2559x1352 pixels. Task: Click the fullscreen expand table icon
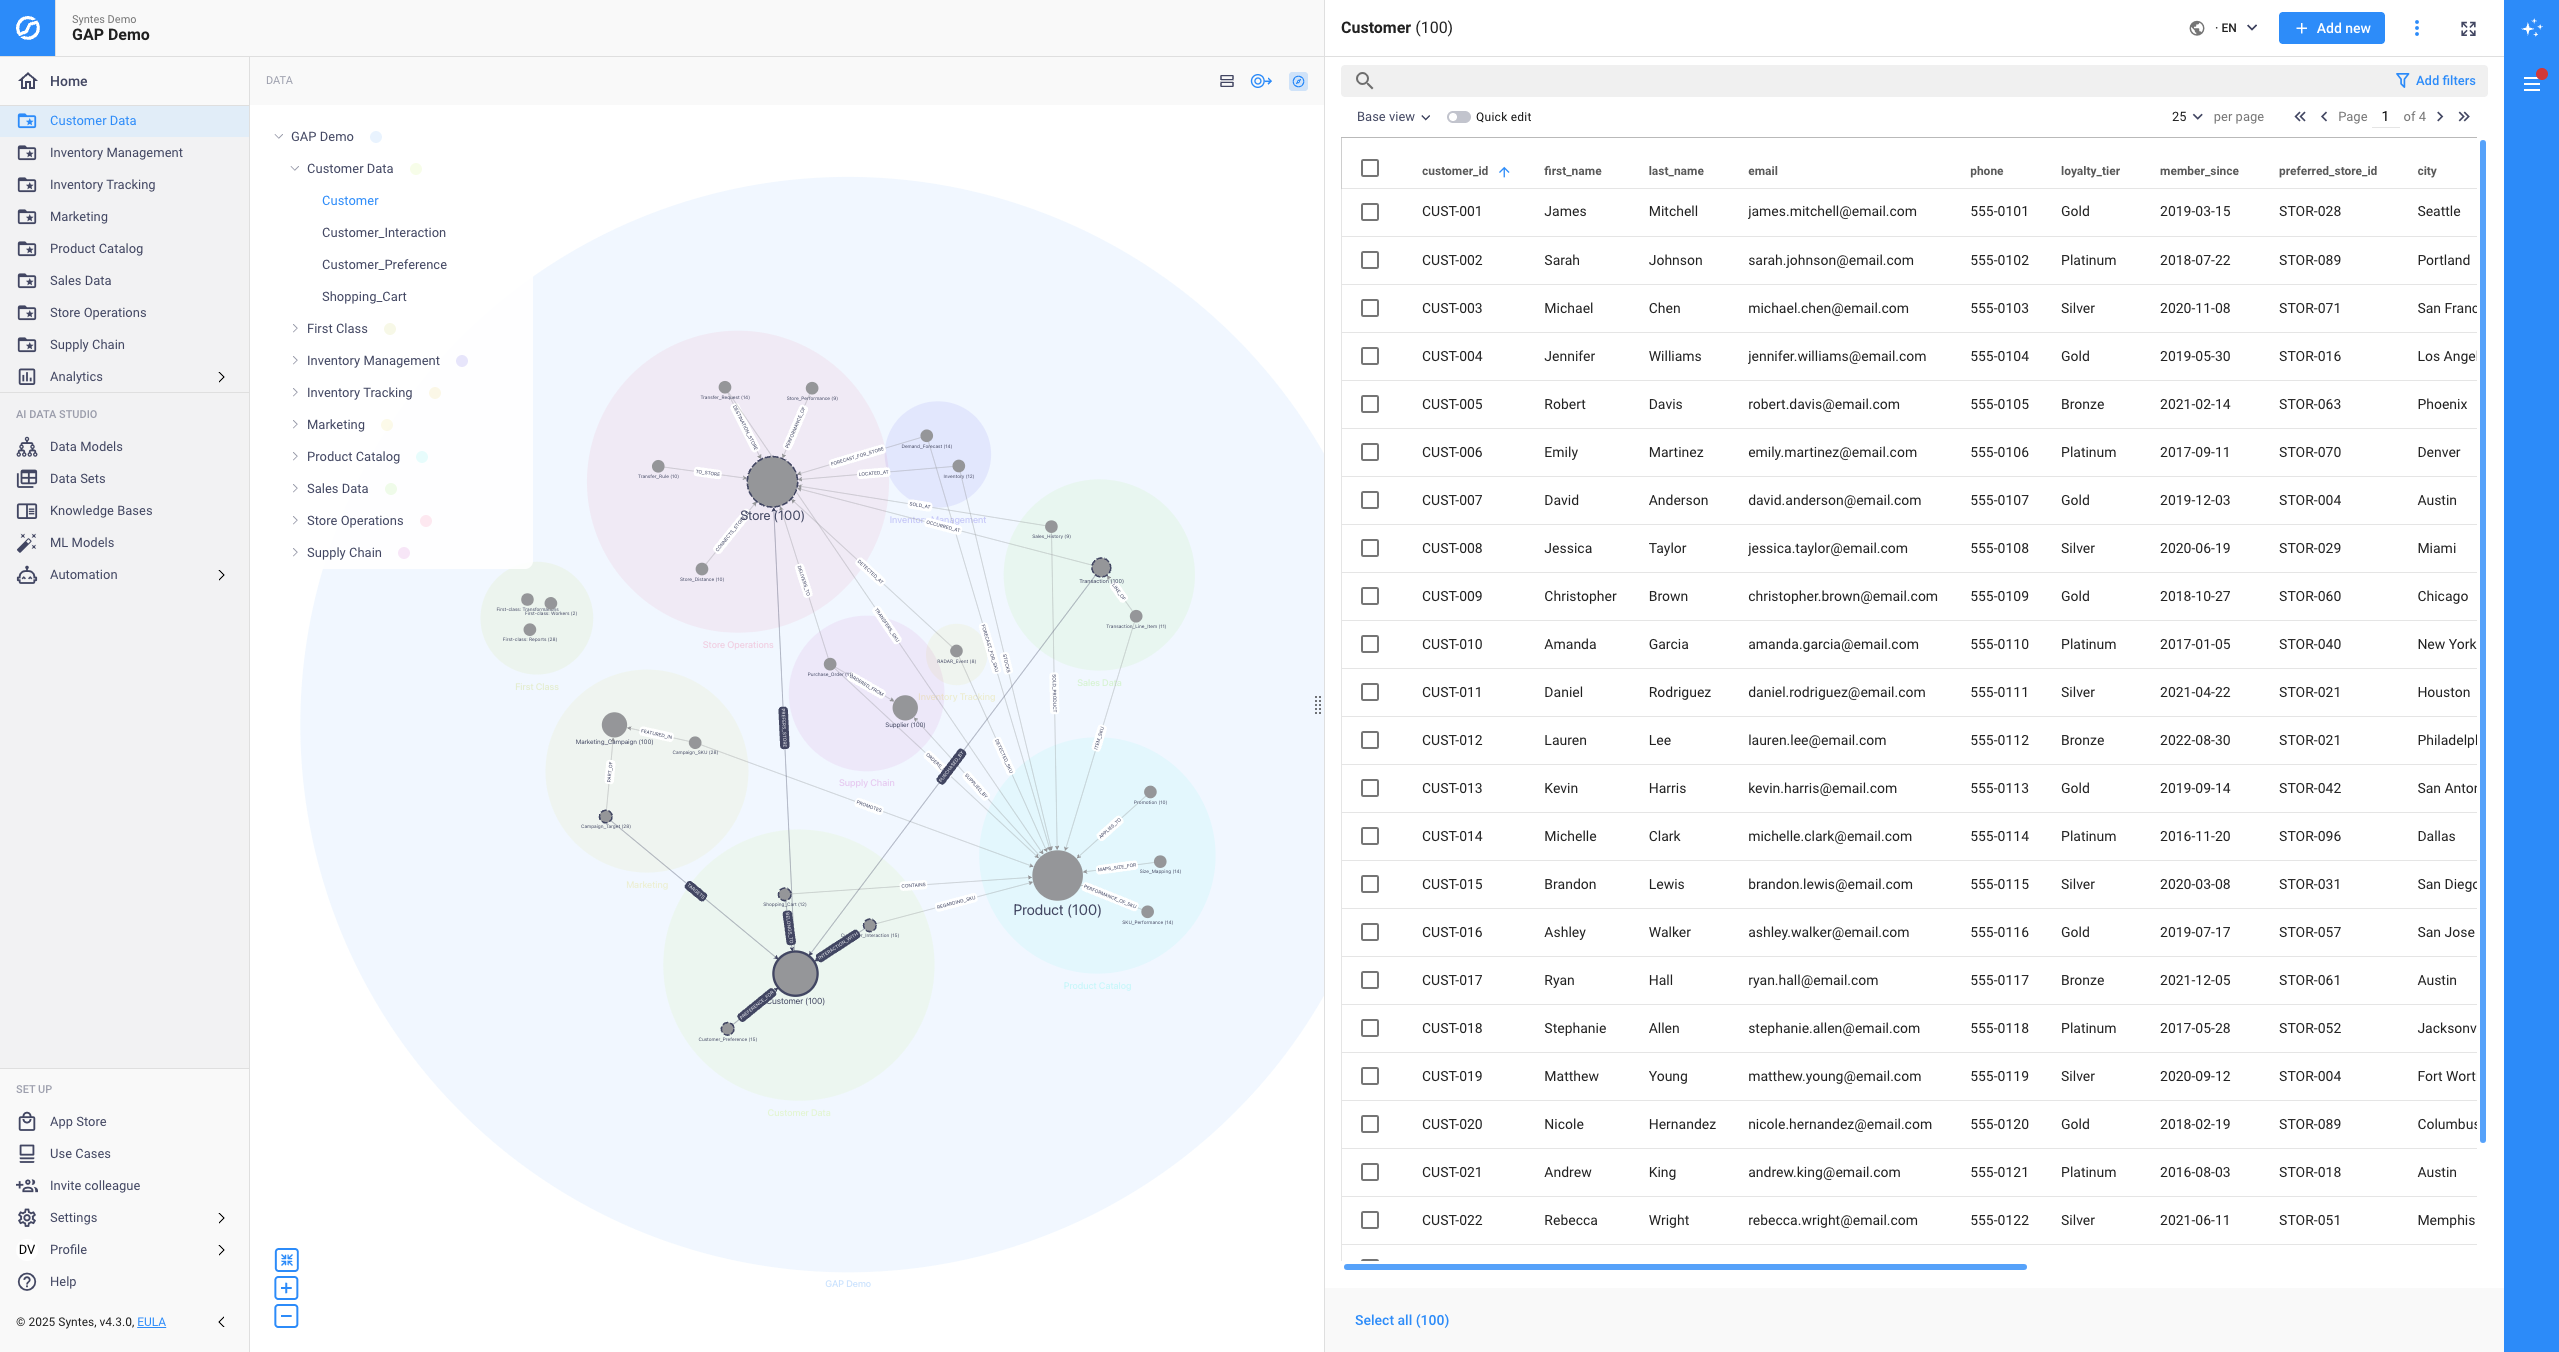point(2468,28)
